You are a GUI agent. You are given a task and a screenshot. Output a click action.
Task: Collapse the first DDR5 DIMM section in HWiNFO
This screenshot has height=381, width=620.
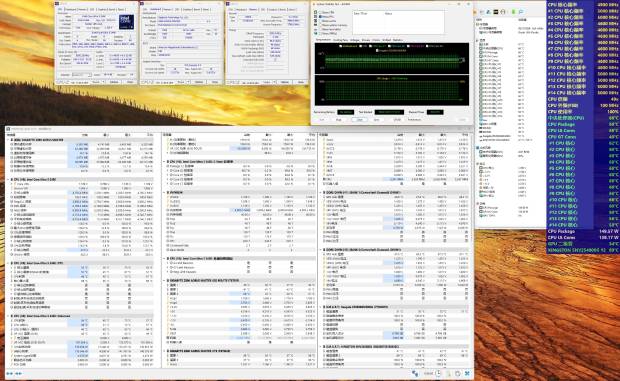click(x=321, y=192)
